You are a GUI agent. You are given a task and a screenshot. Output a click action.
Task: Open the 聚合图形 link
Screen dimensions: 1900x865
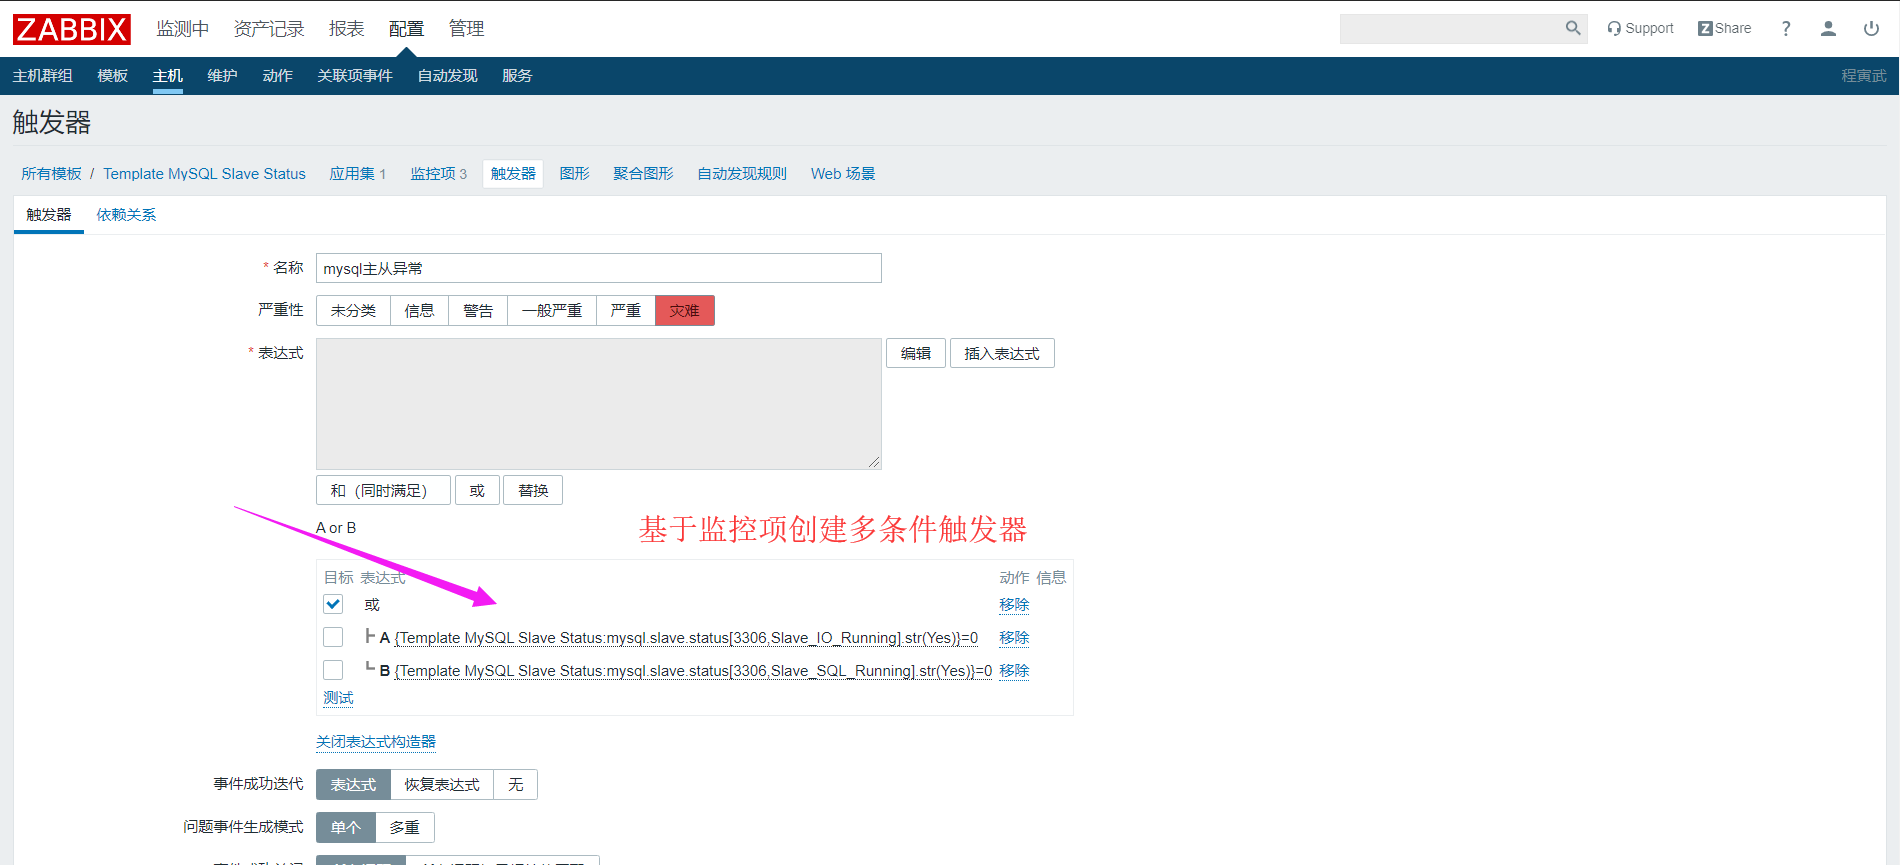644,174
